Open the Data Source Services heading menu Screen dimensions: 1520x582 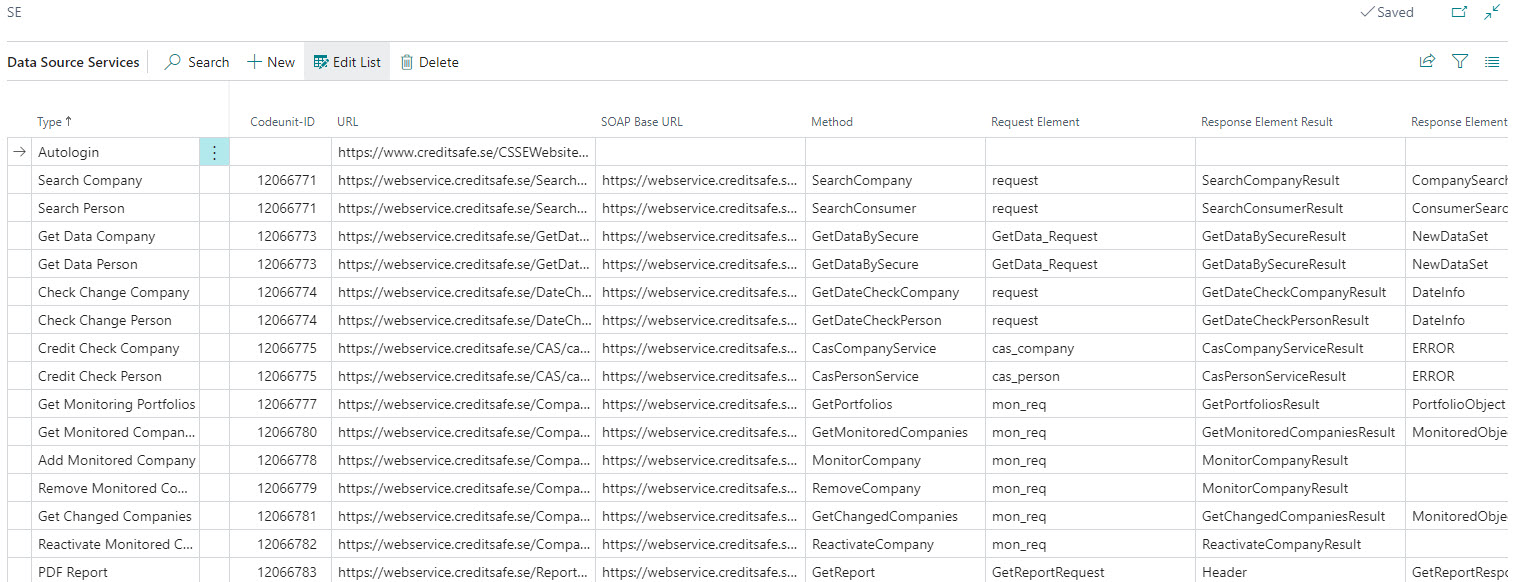73,62
